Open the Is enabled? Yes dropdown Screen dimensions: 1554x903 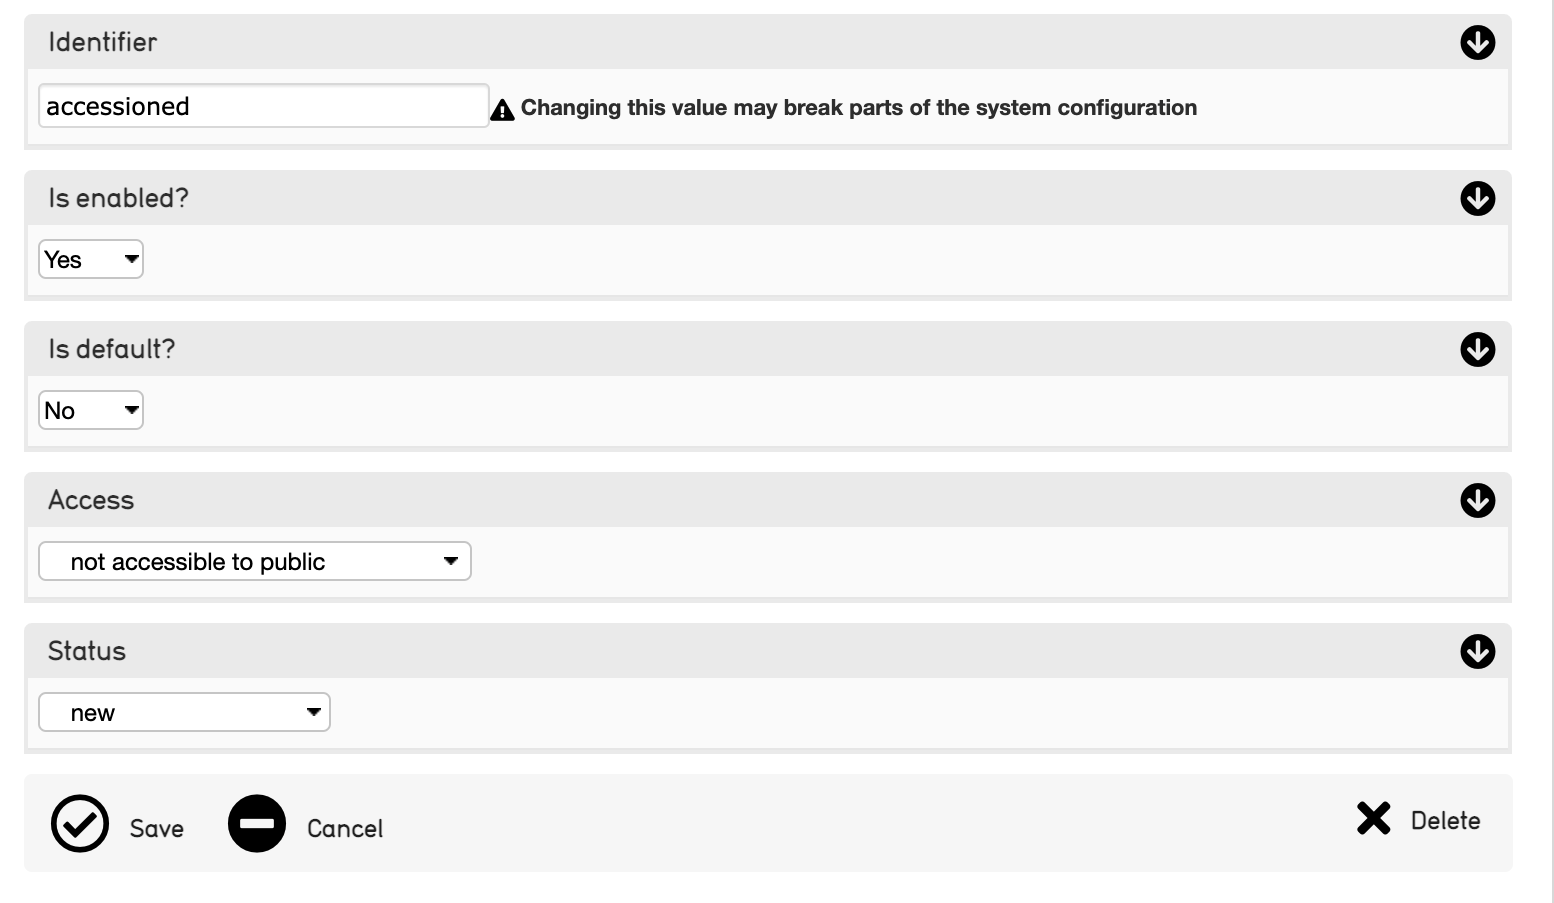[91, 260]
